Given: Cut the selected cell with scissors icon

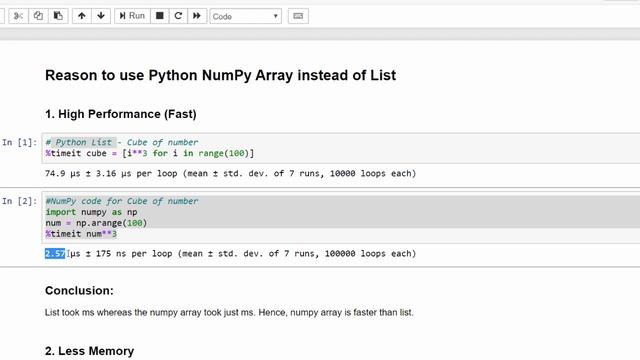Looking at the screenshot, I should click(18, 16).
